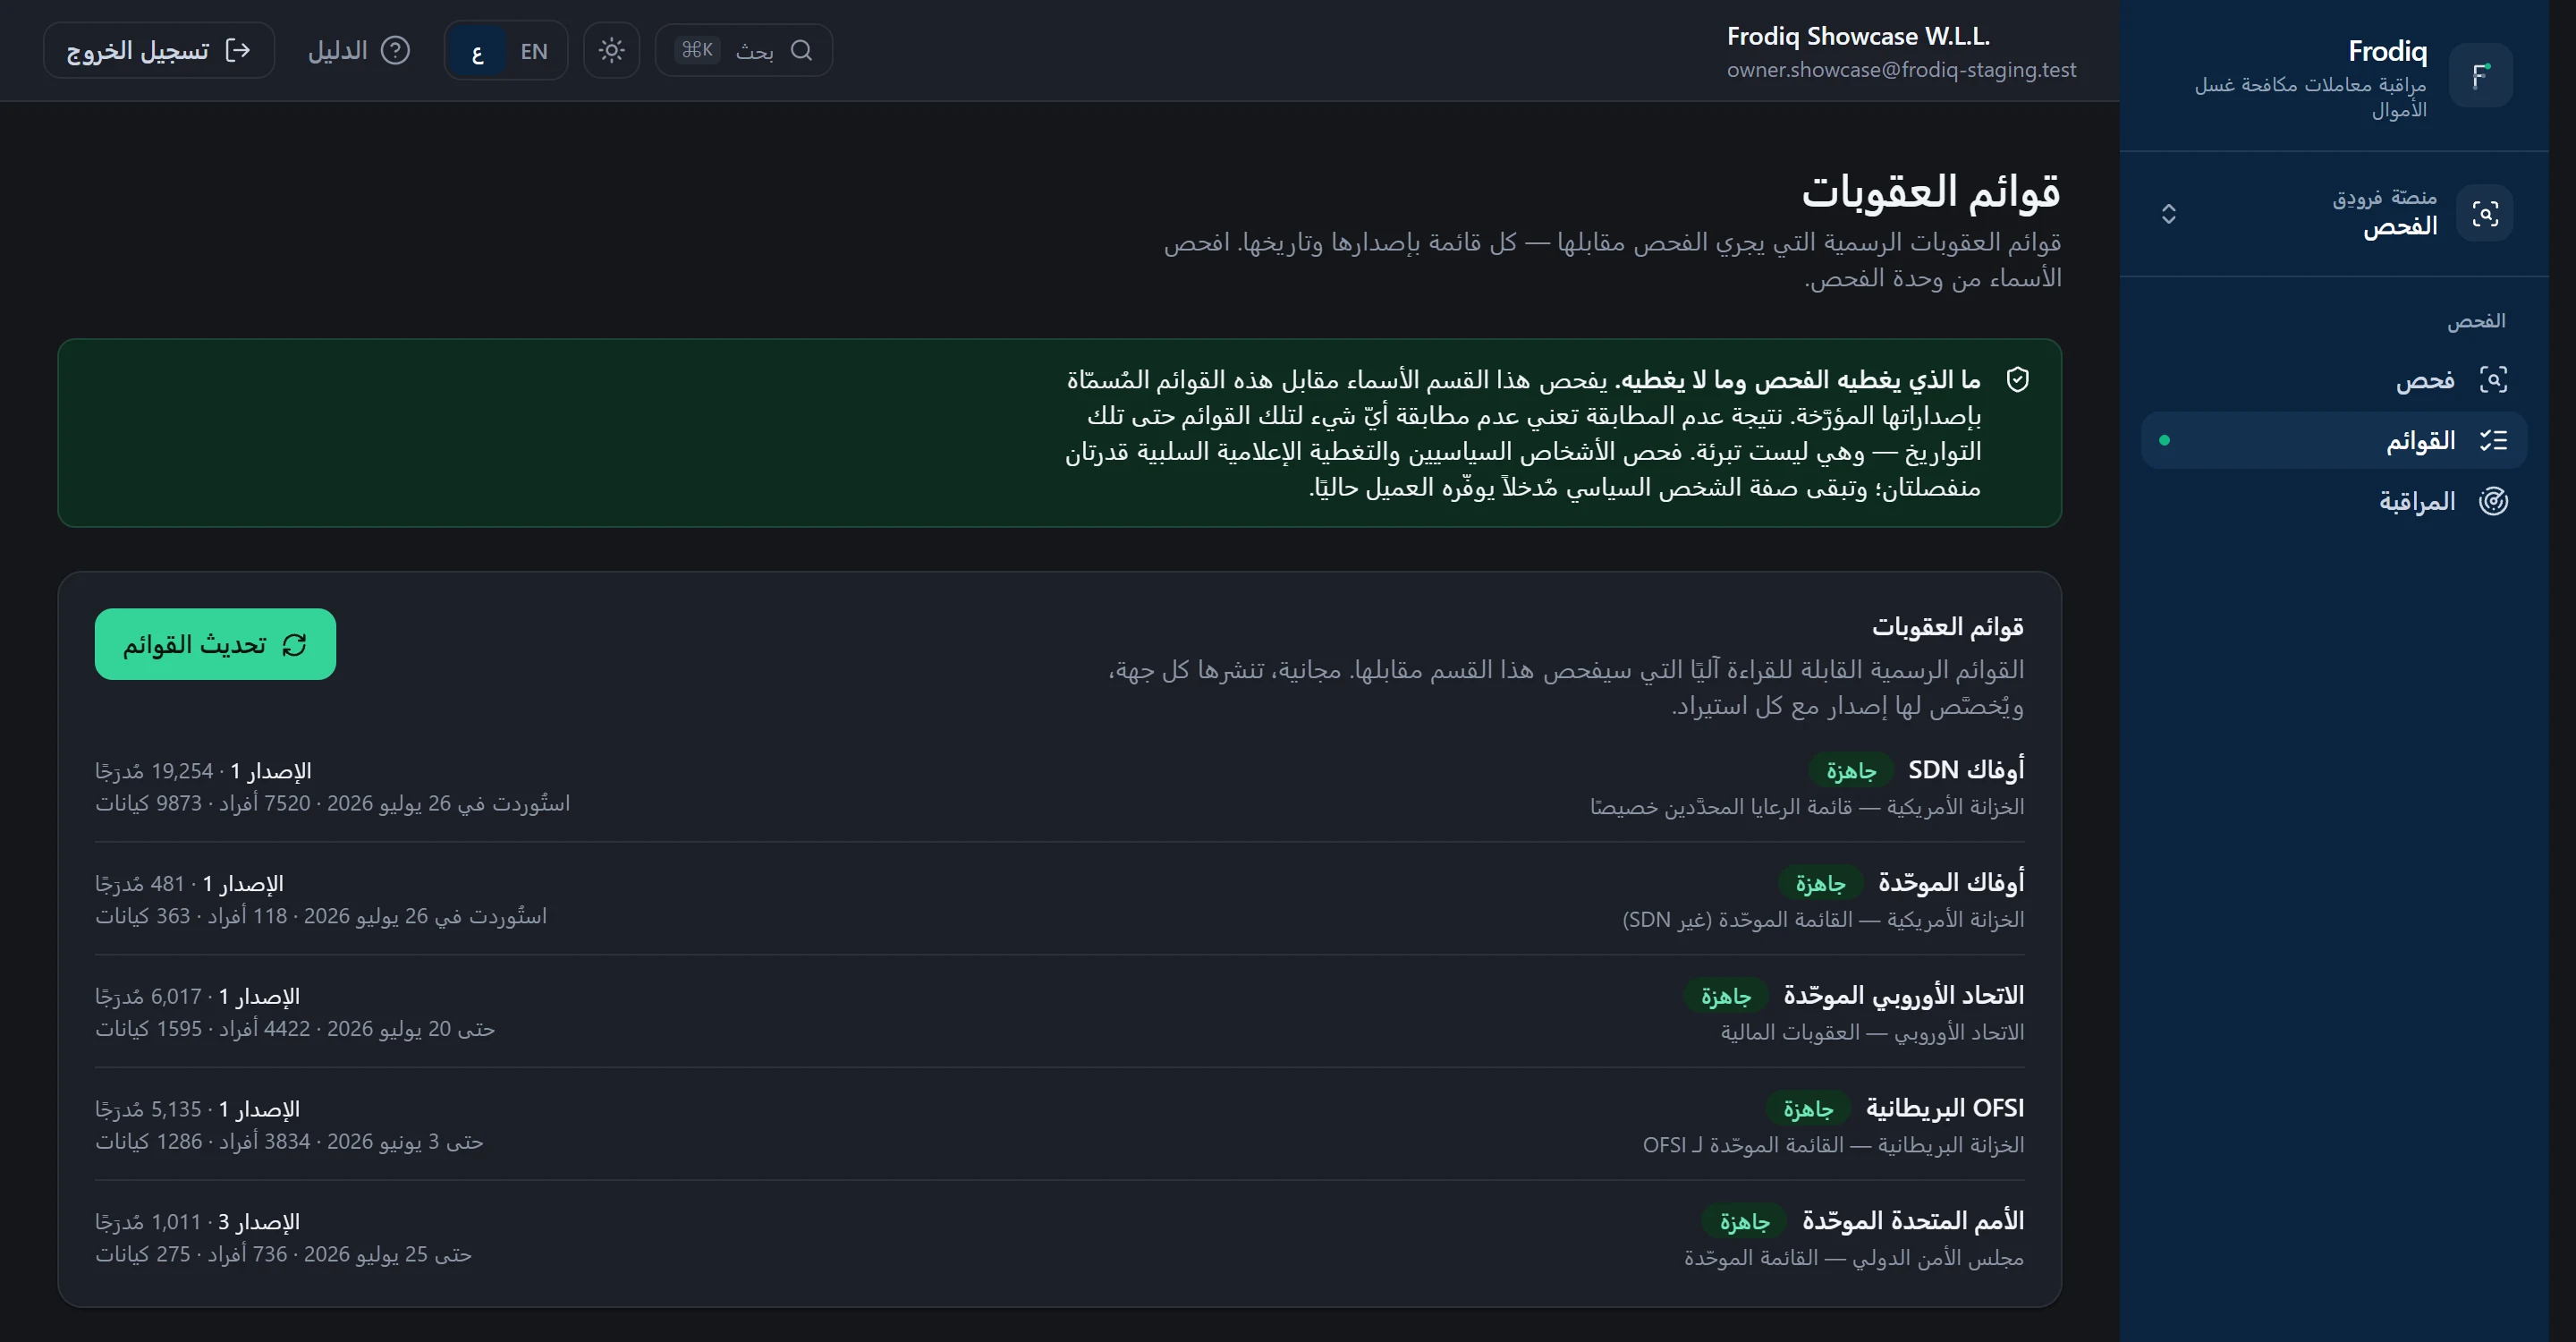The image size is (2576, 1342).
Task: Select the أوفاك الموحّدة list title
Action: [x=1951, y=883]
